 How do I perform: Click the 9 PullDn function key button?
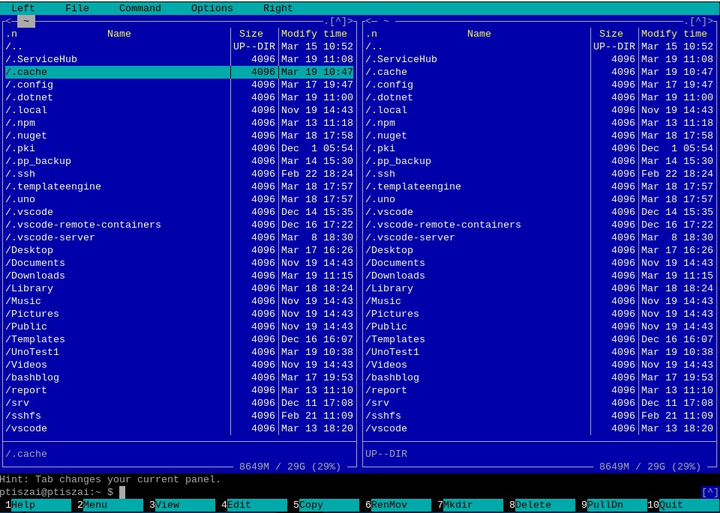pos(612,505)
